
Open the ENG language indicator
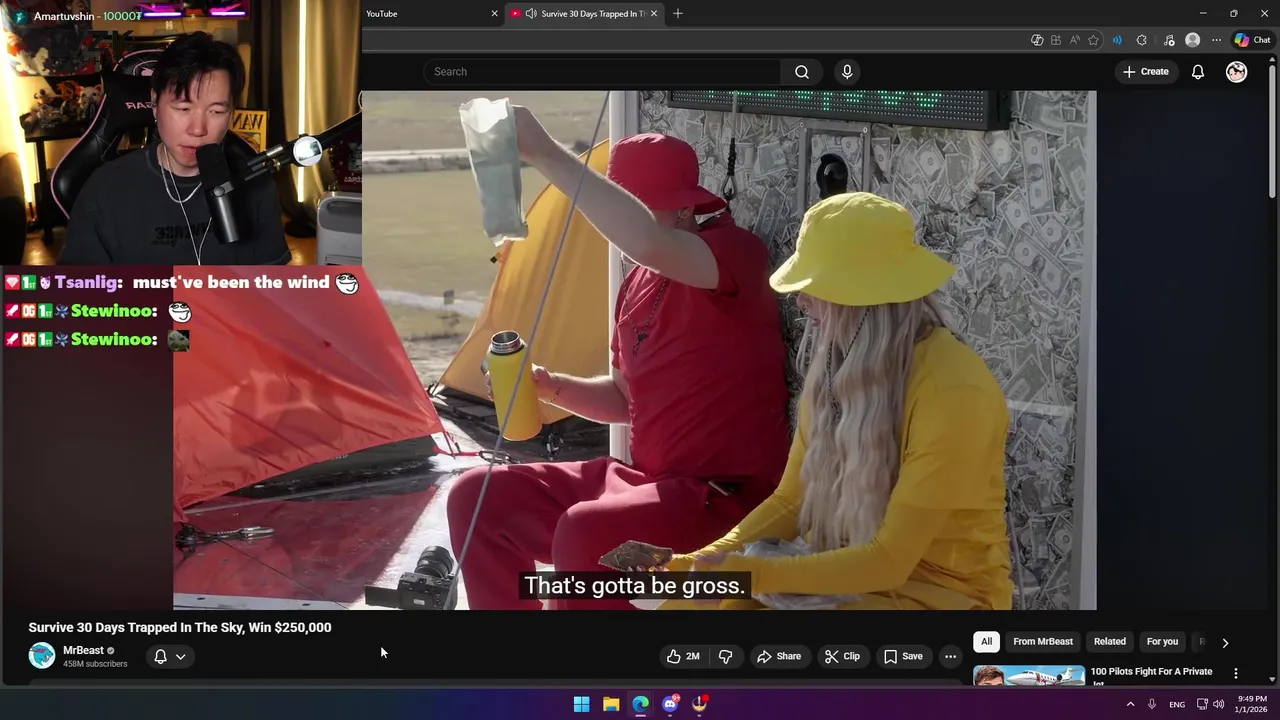(1177, 704)
